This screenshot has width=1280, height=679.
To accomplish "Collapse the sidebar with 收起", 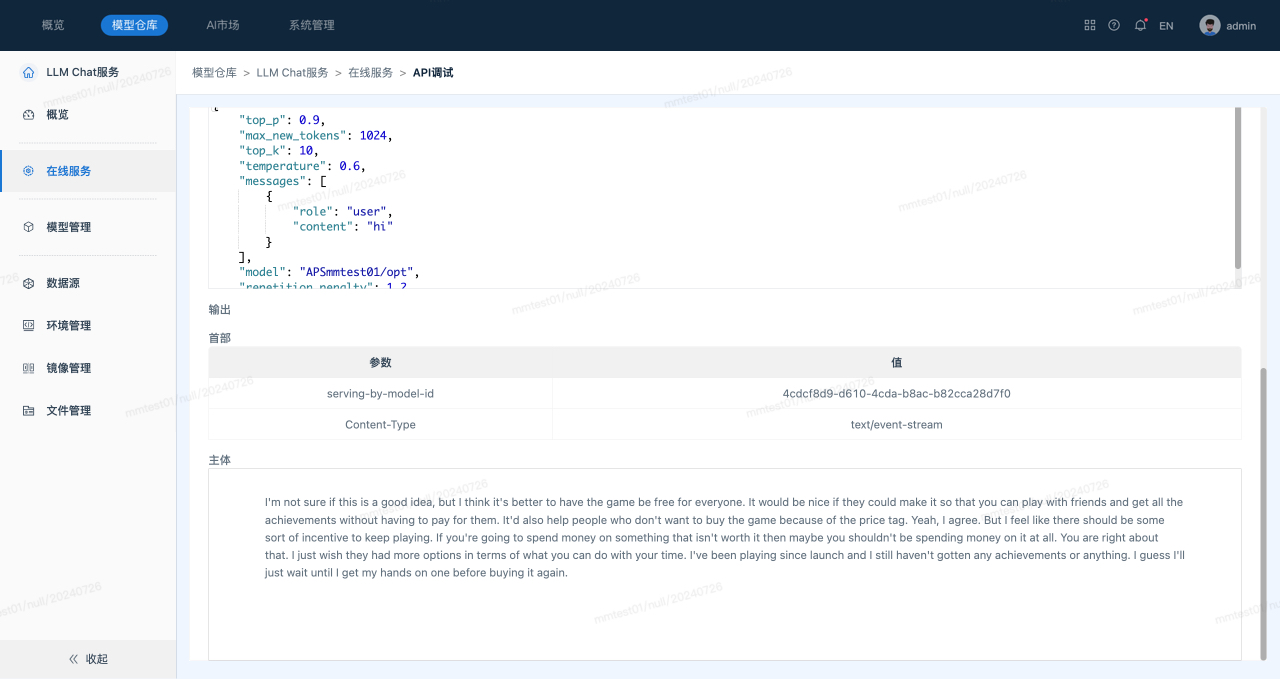I will [x=88, y=659].
